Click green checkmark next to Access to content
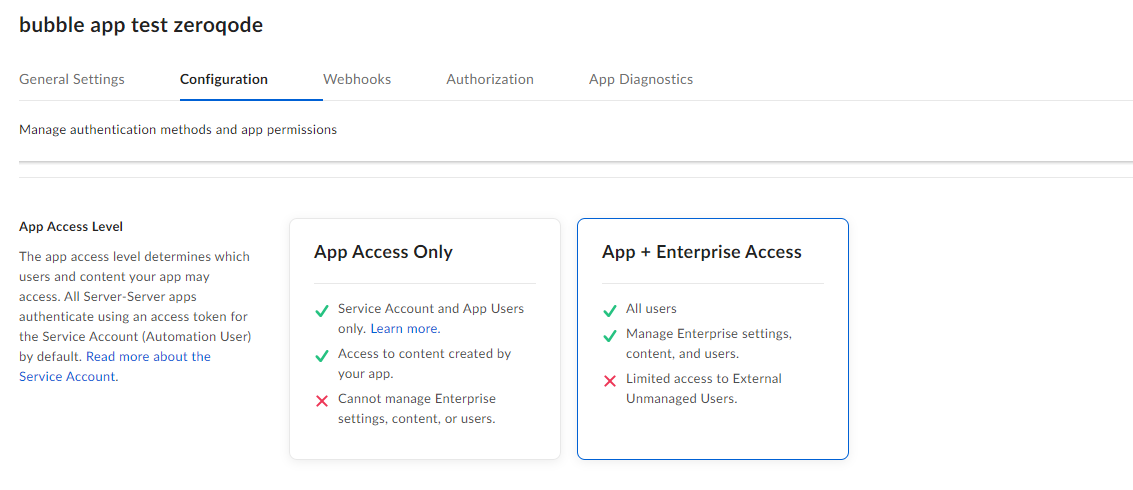1133x490 pixels. (322, 356)
